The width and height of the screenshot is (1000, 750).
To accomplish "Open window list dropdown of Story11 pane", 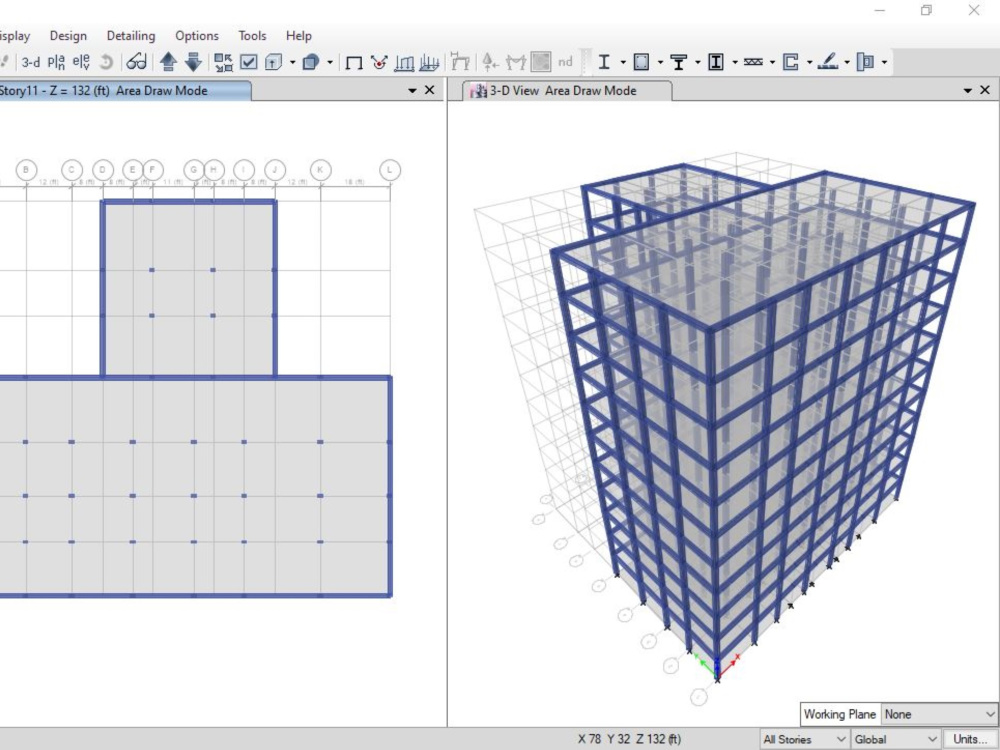I will (x=412, y=91).
